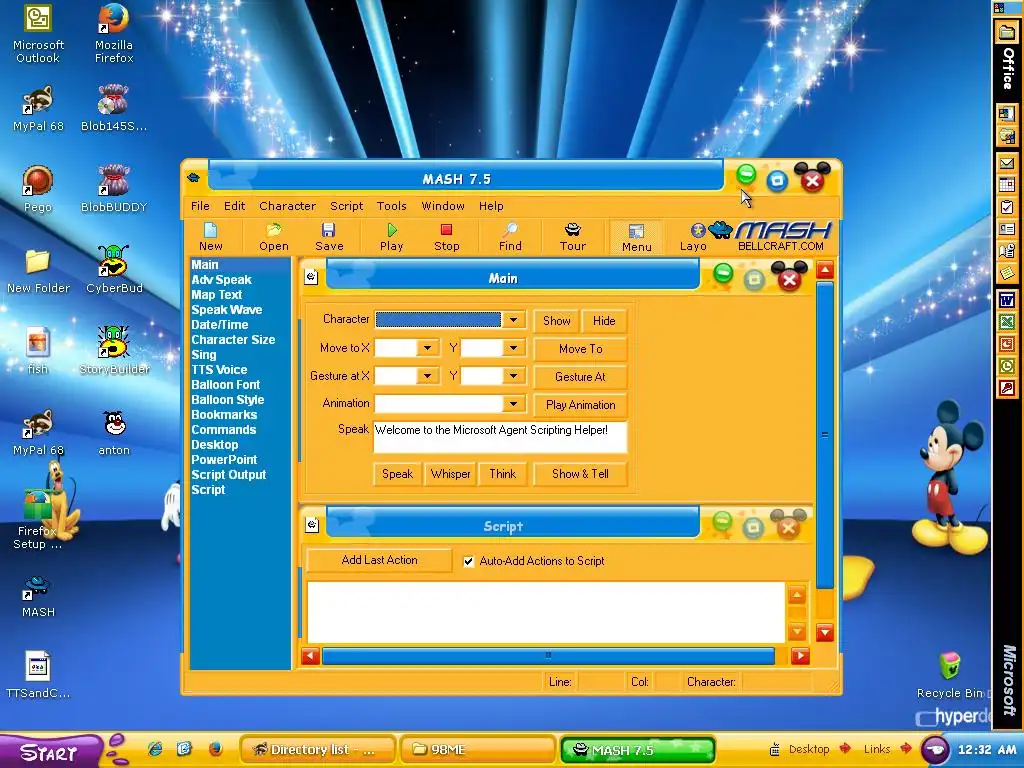Save the script using the Save icon

[x=328, y=236]
